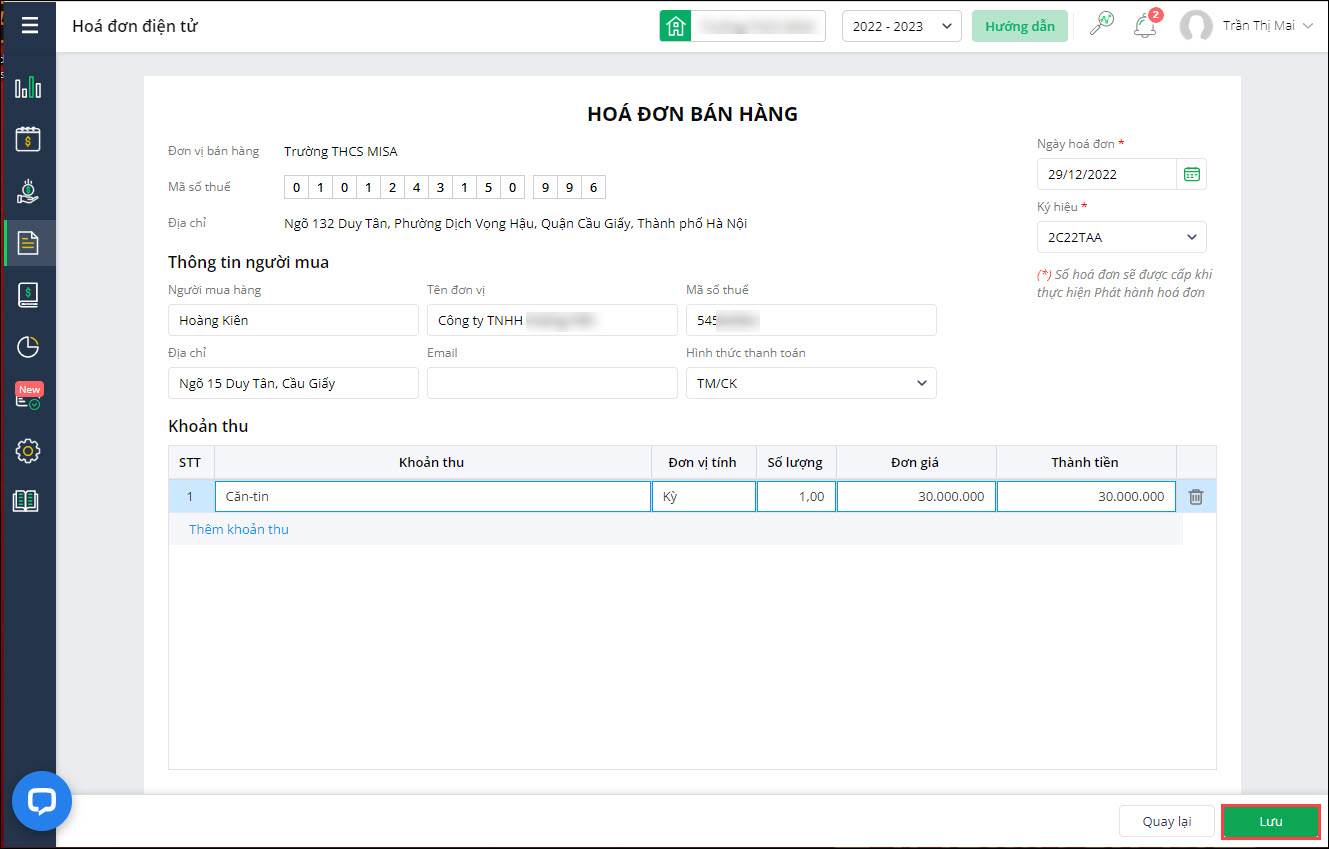
Task: Click the seller address Ngõ 132 Duy Tân
Action: (515, 223)
